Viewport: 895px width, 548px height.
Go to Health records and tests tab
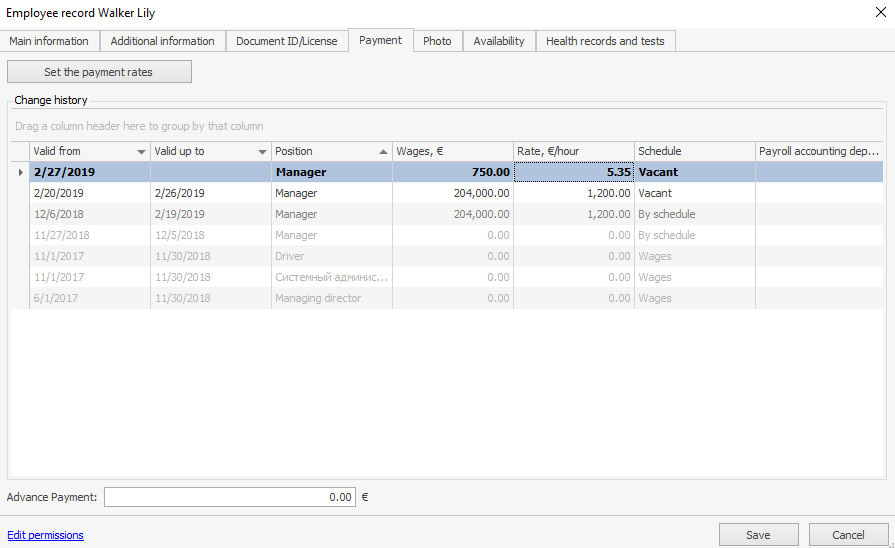point(605,41)
